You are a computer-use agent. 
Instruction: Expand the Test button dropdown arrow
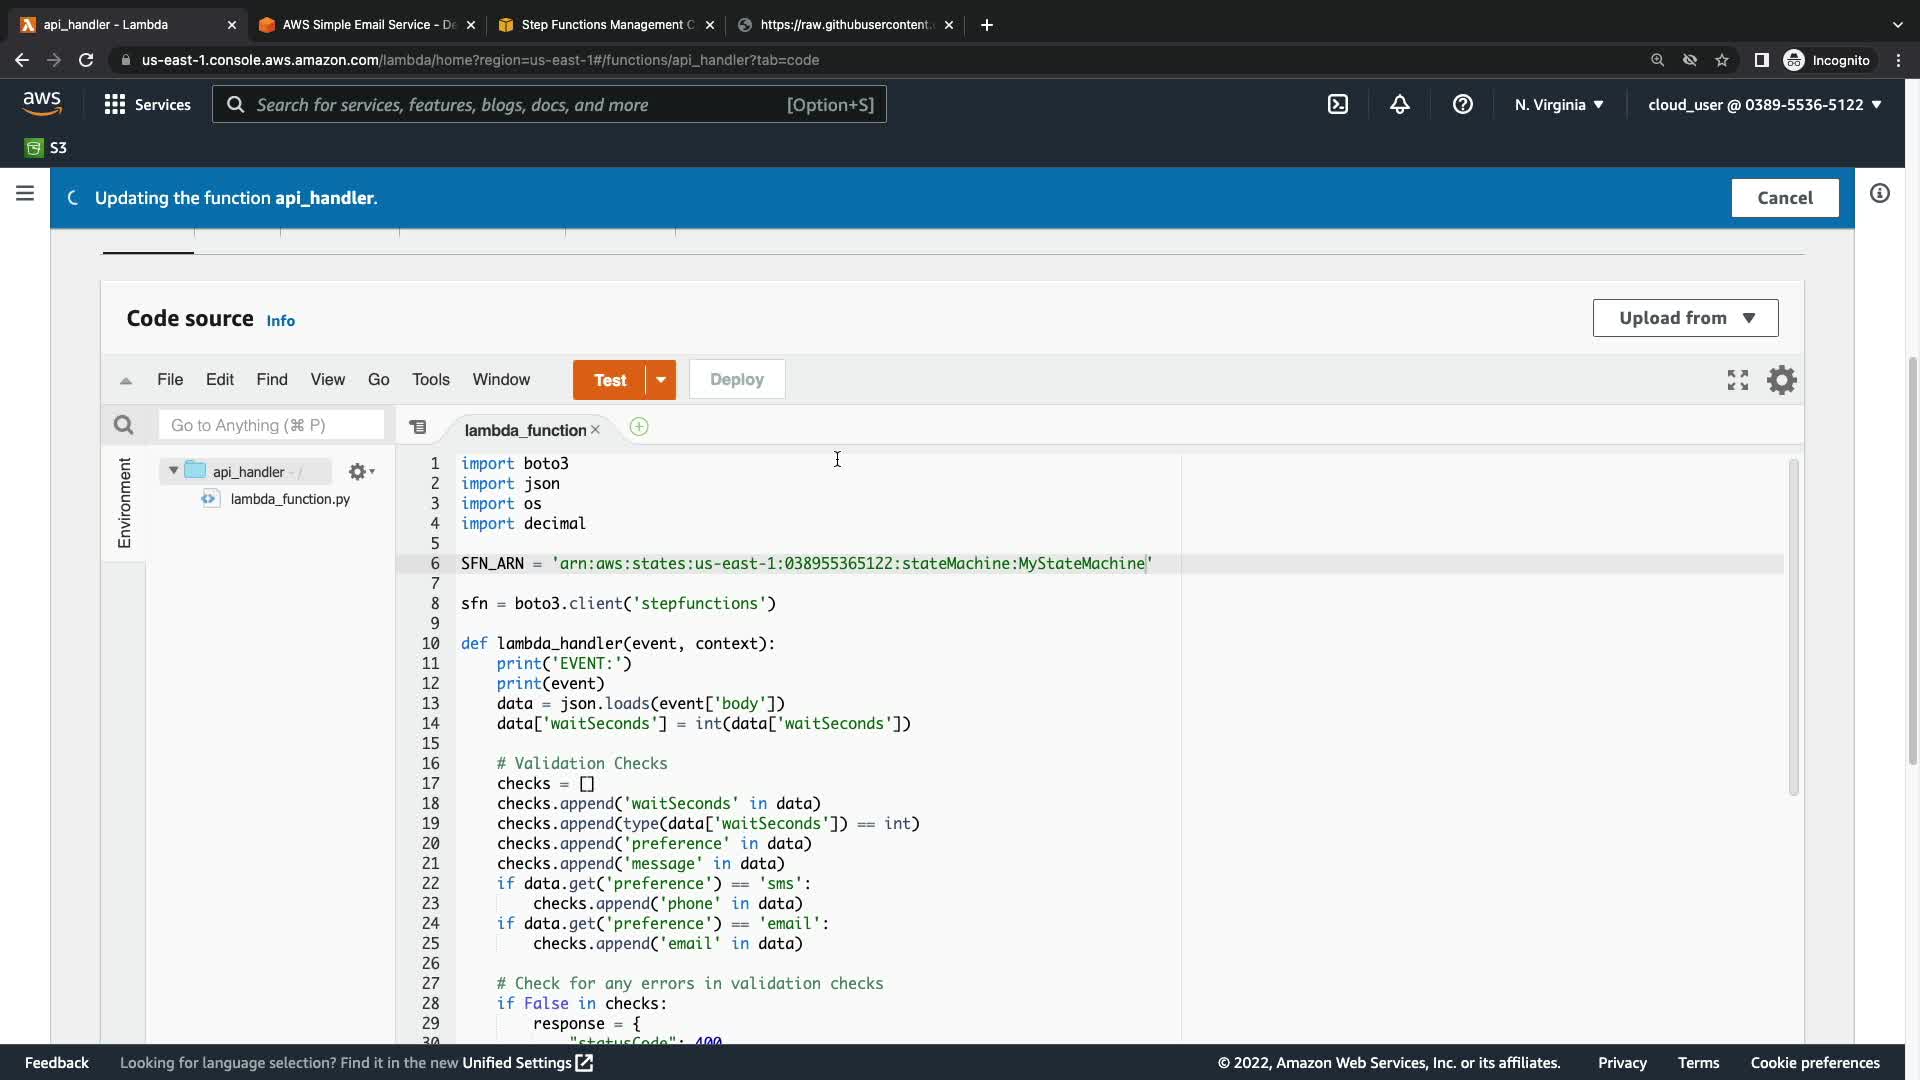(x=661, y=380)
